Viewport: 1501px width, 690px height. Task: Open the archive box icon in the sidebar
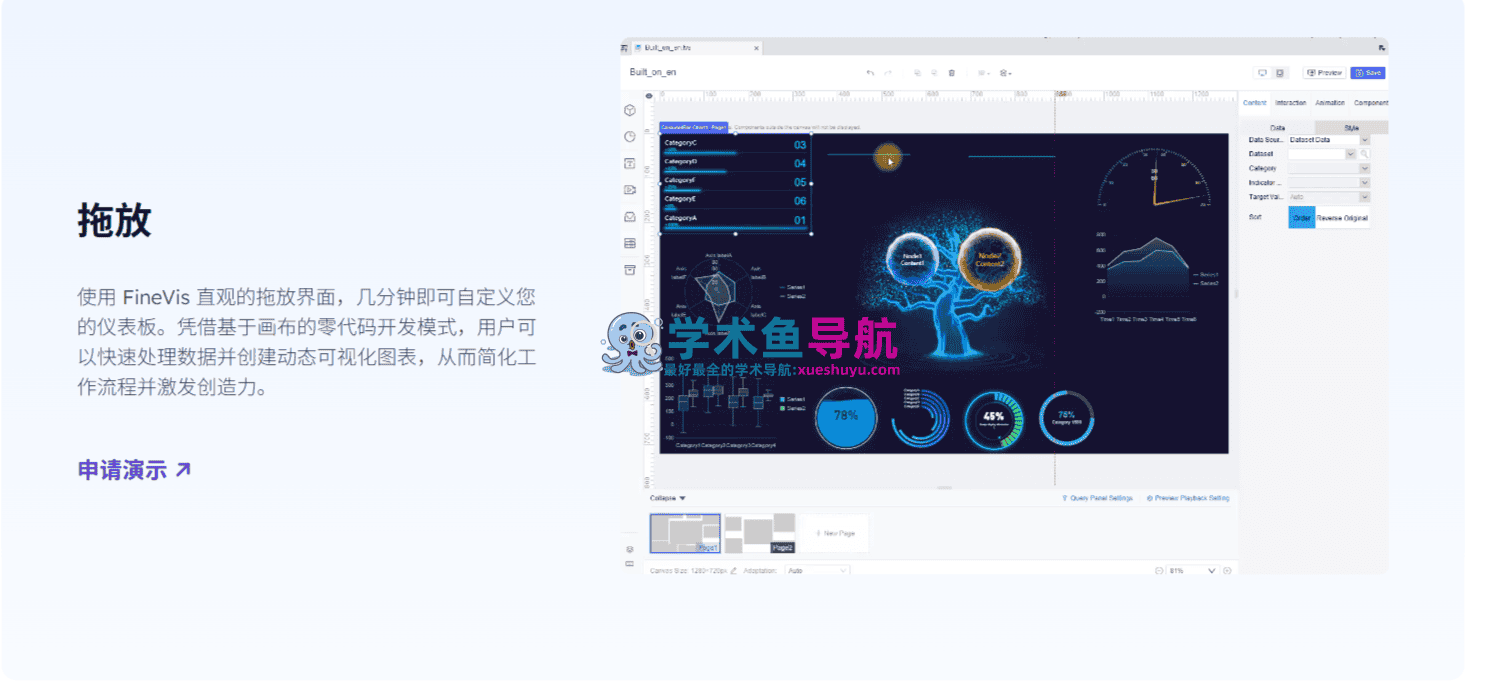point(630,270)
